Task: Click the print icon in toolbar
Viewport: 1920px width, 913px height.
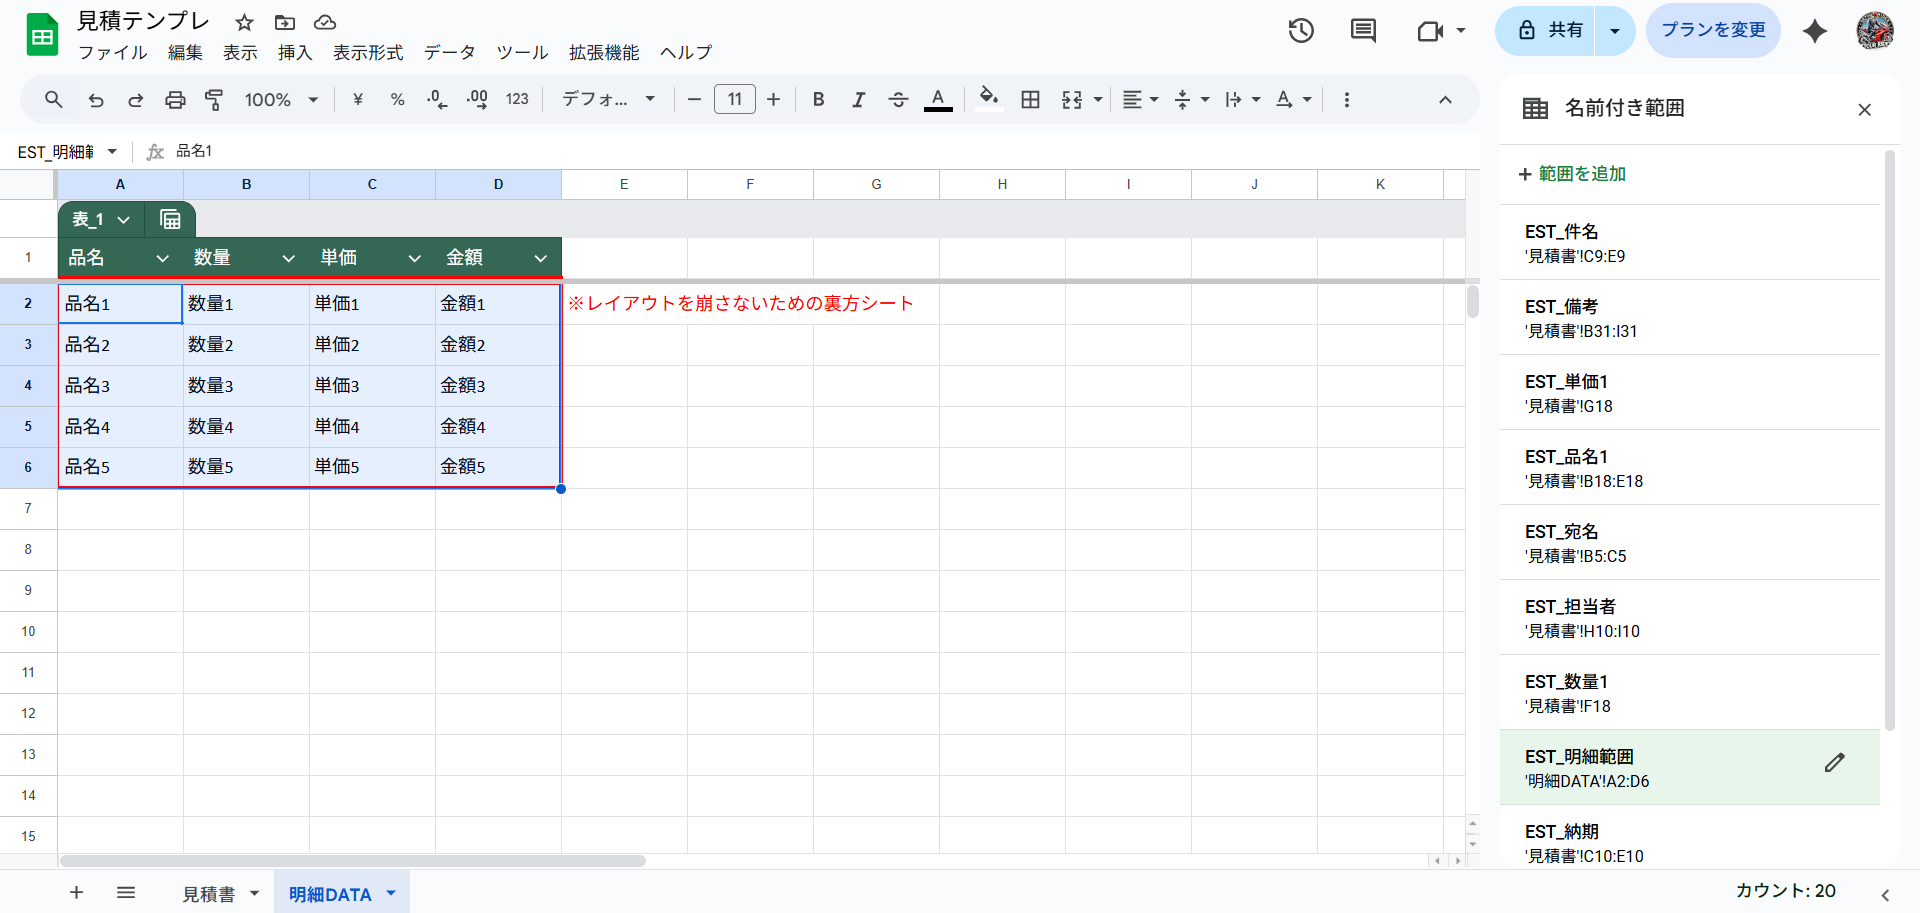Action: coord(175,100)
